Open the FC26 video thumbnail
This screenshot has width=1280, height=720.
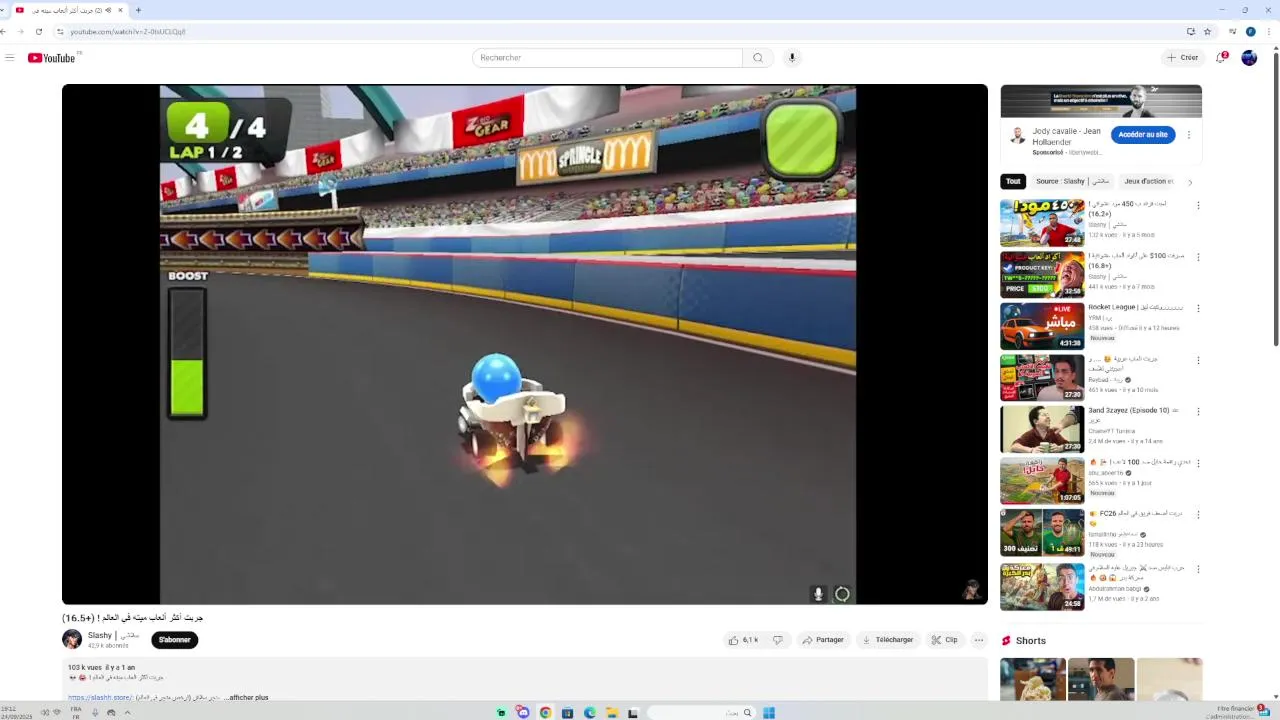[1042, 532]
